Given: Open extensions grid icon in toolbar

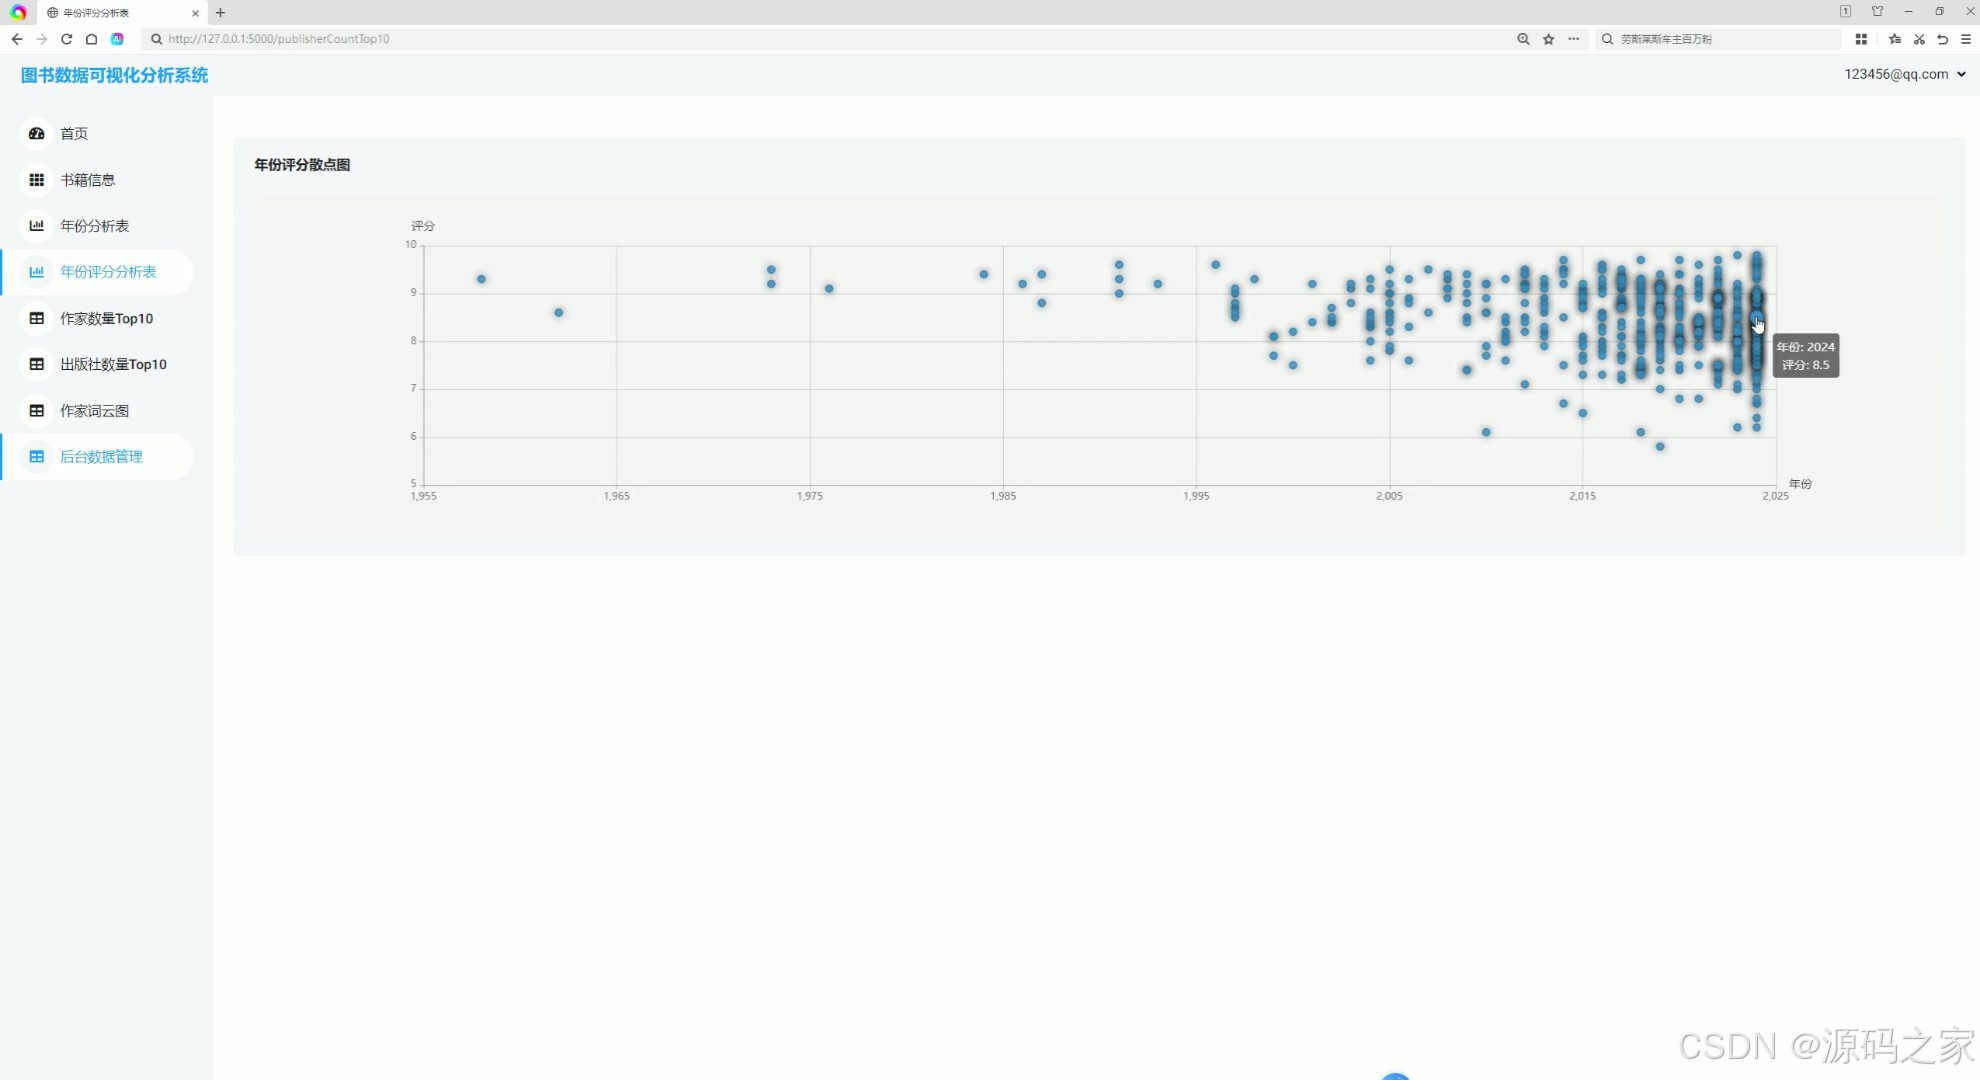Looking at the screenshot, I should [x=1861, y=39].
